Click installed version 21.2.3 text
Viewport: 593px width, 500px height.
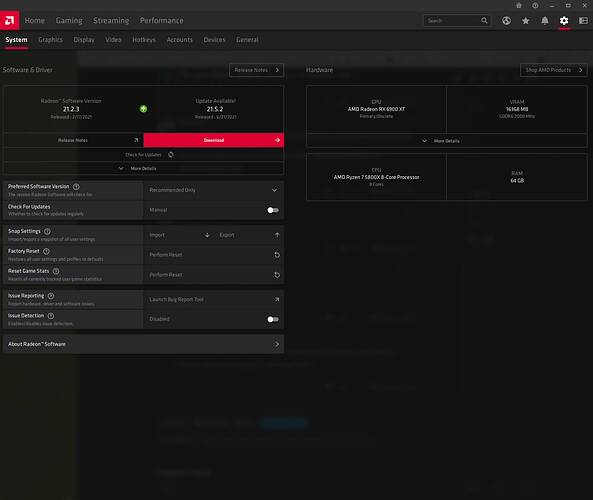(x=71, y=109)
